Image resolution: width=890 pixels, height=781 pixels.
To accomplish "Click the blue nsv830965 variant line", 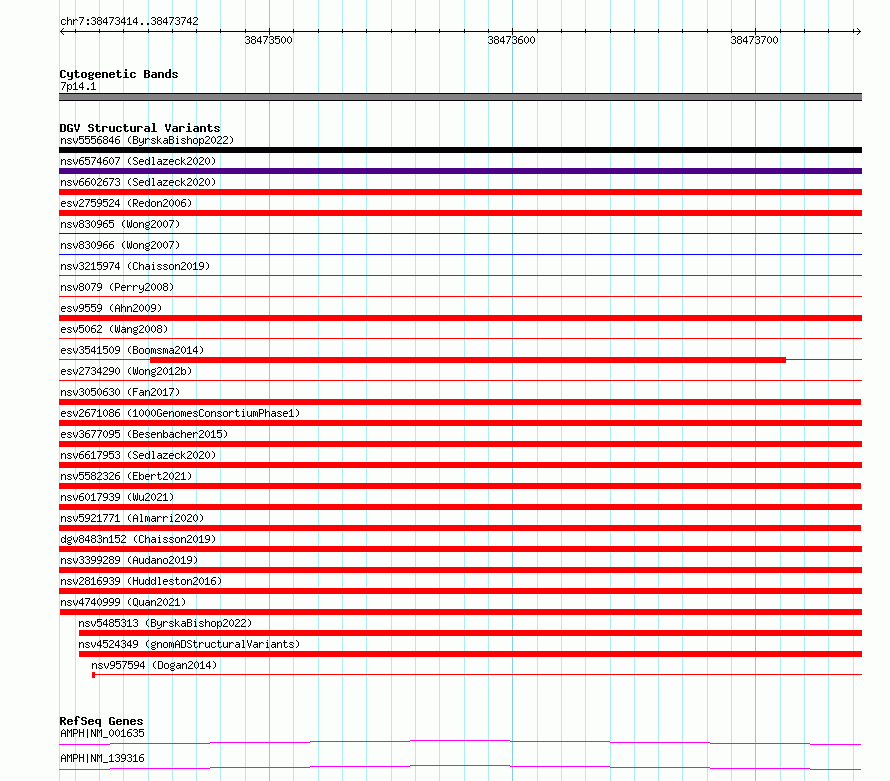I will tap(460, 233).
